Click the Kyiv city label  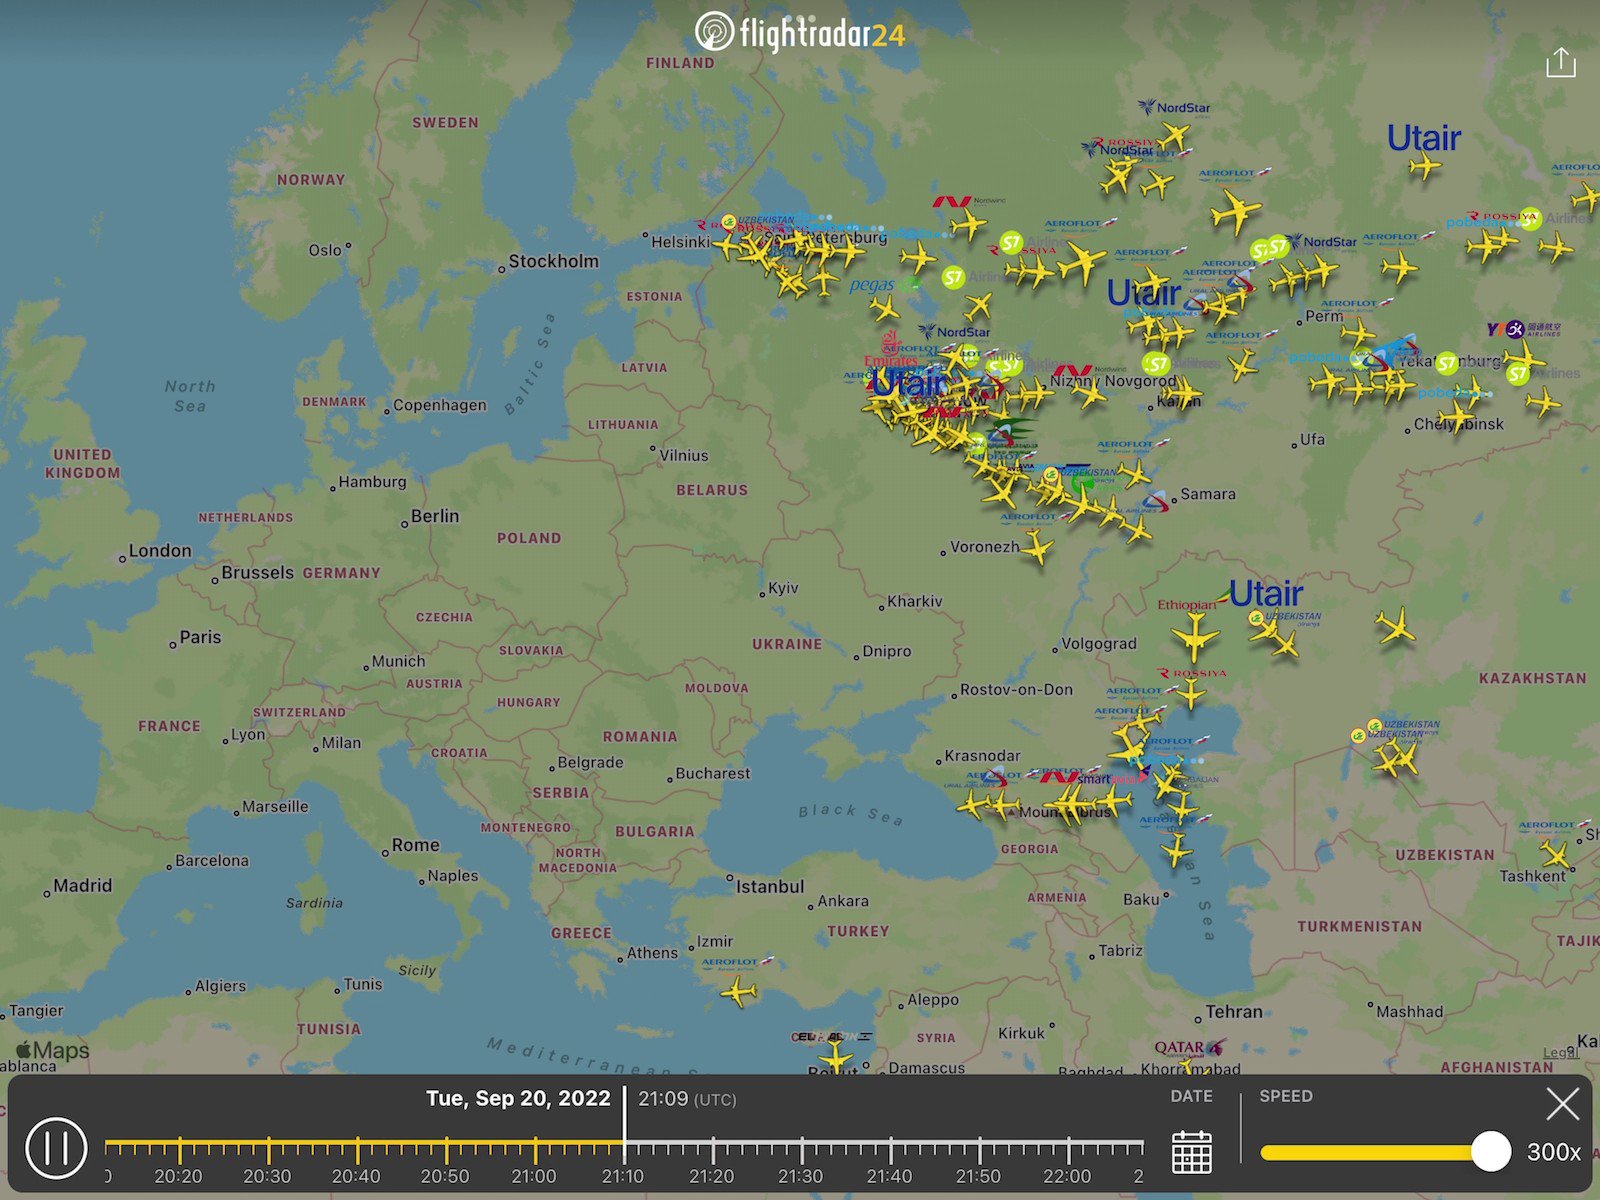[x=783, y=588]
